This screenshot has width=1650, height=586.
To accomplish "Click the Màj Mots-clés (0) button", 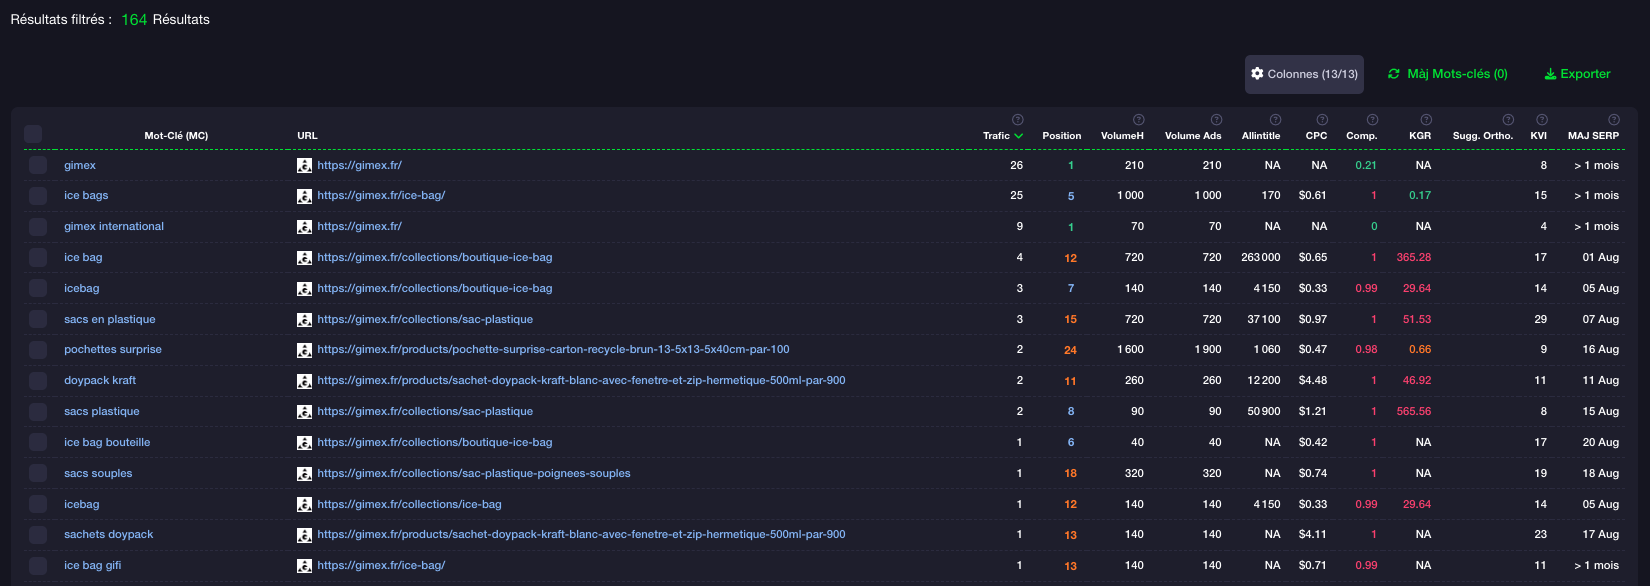I will tap(1447, 74).
